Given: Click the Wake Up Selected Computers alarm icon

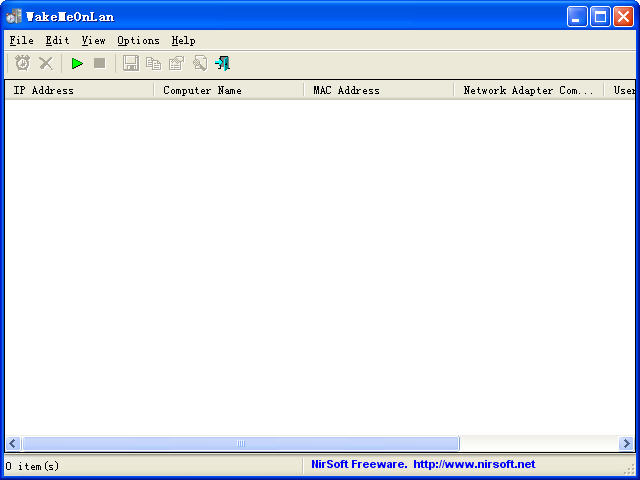Looking at the screenshot, I should (22, 63).
